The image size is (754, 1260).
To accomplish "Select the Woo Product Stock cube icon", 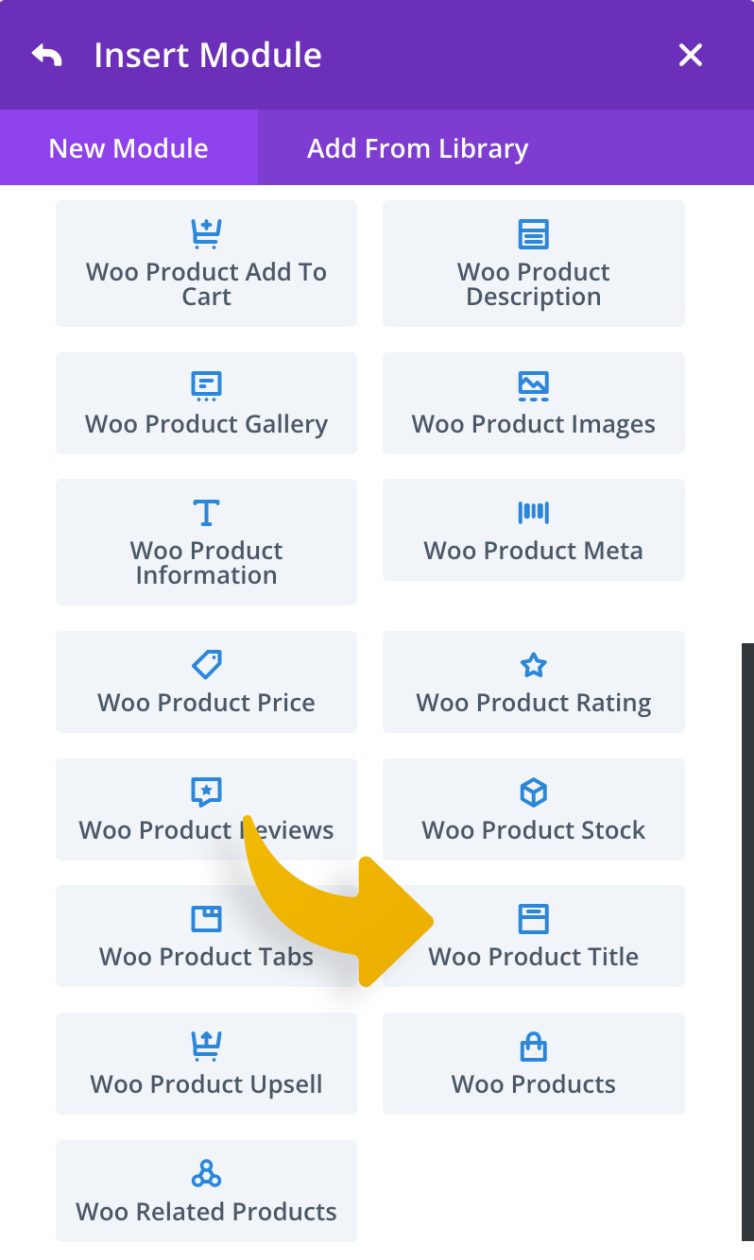I will click(533, 792).
